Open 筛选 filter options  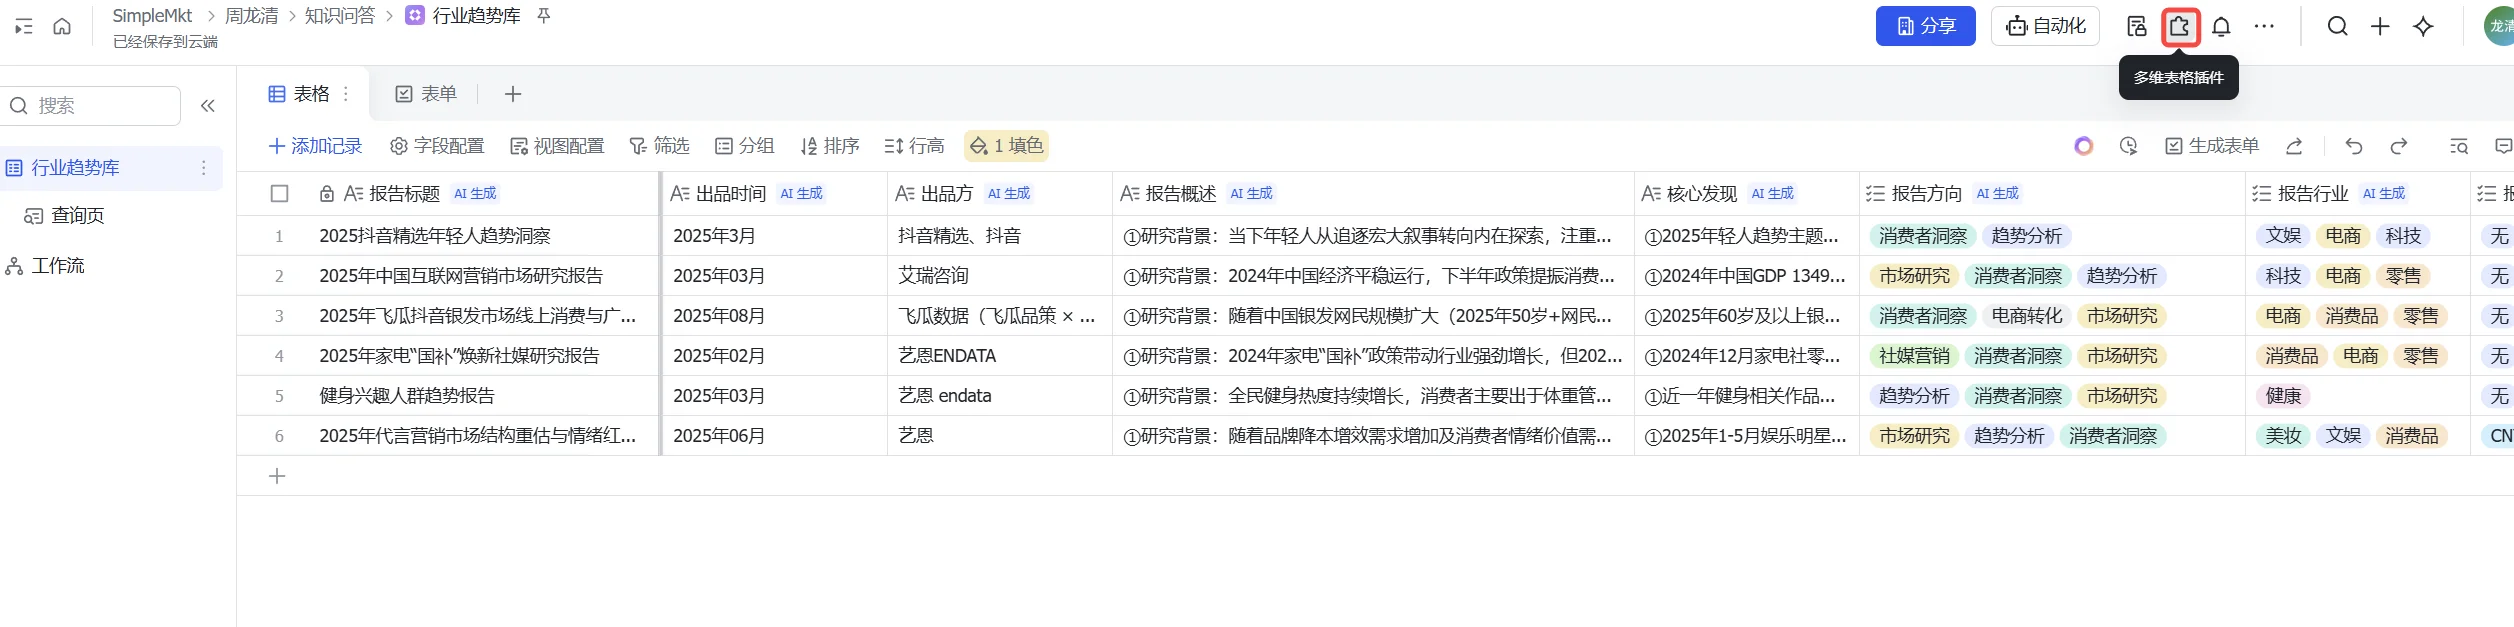tap(659, 146)
